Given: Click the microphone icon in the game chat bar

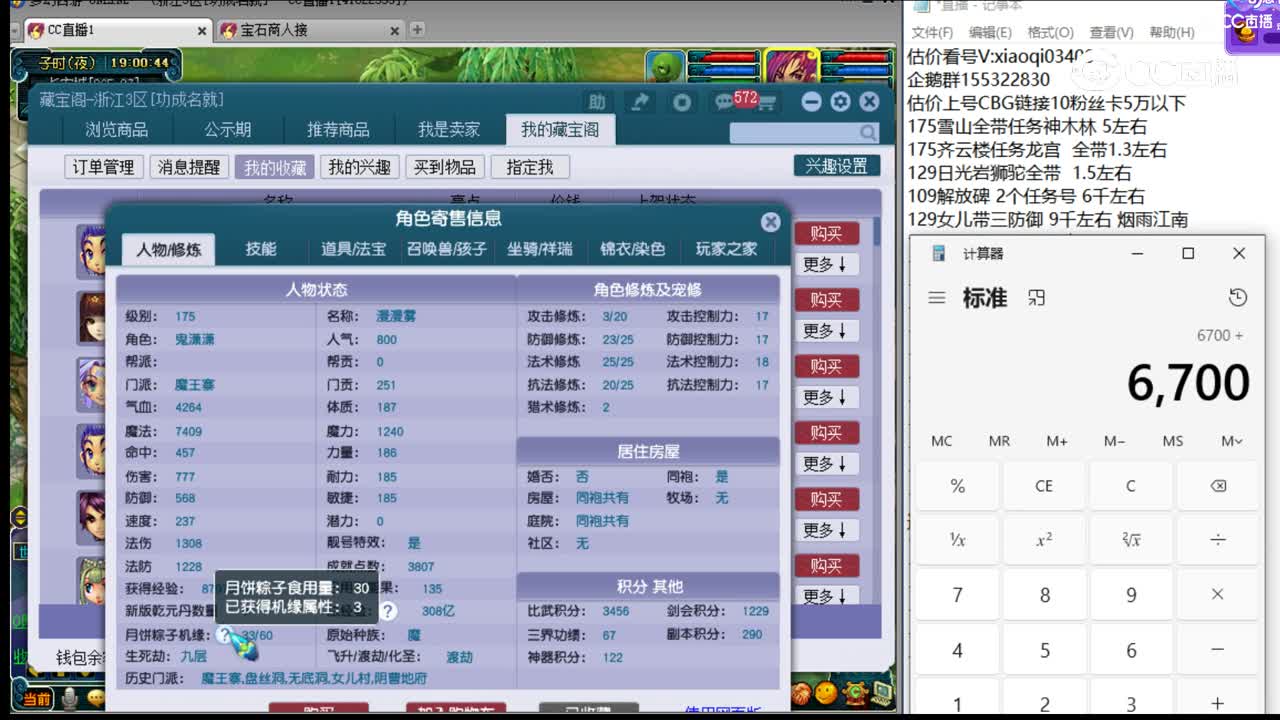Looking at the screenshot, I should 70,697.
